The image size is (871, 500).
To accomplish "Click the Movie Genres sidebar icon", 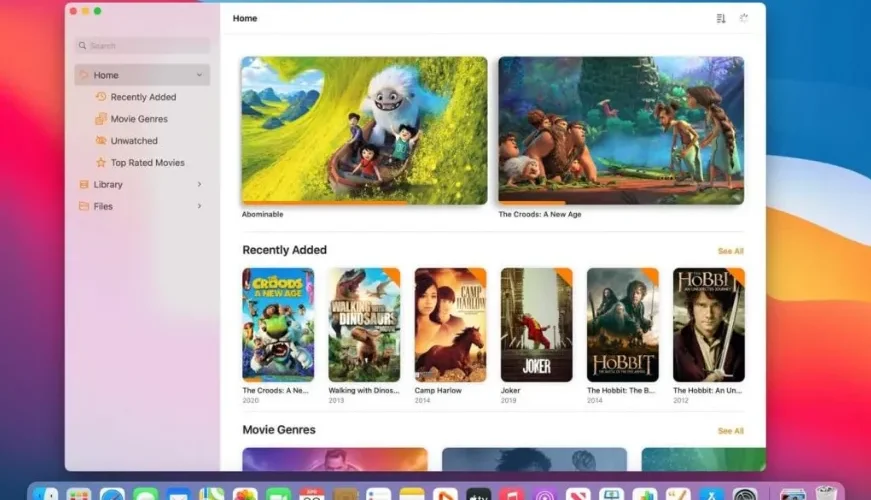I will [101, 118].
